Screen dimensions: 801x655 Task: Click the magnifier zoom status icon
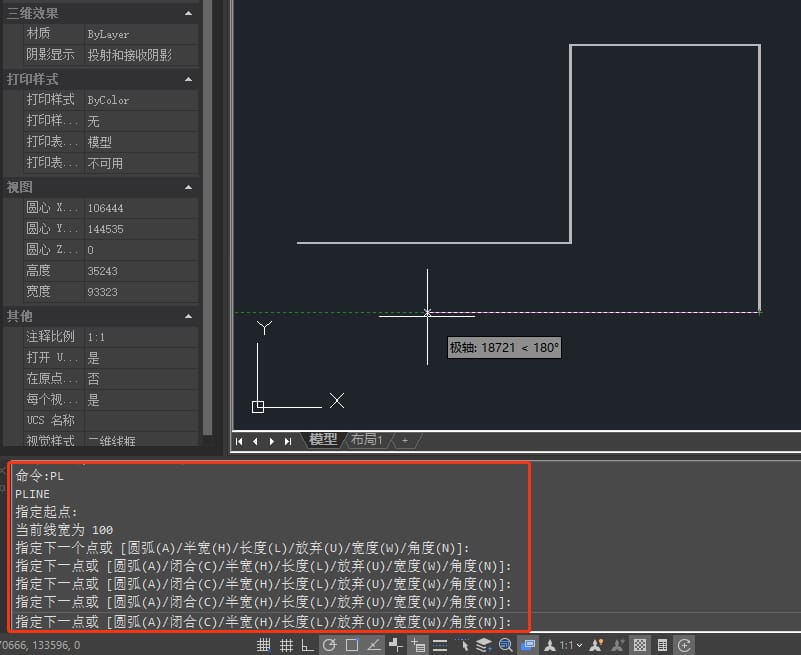point(506,645)
